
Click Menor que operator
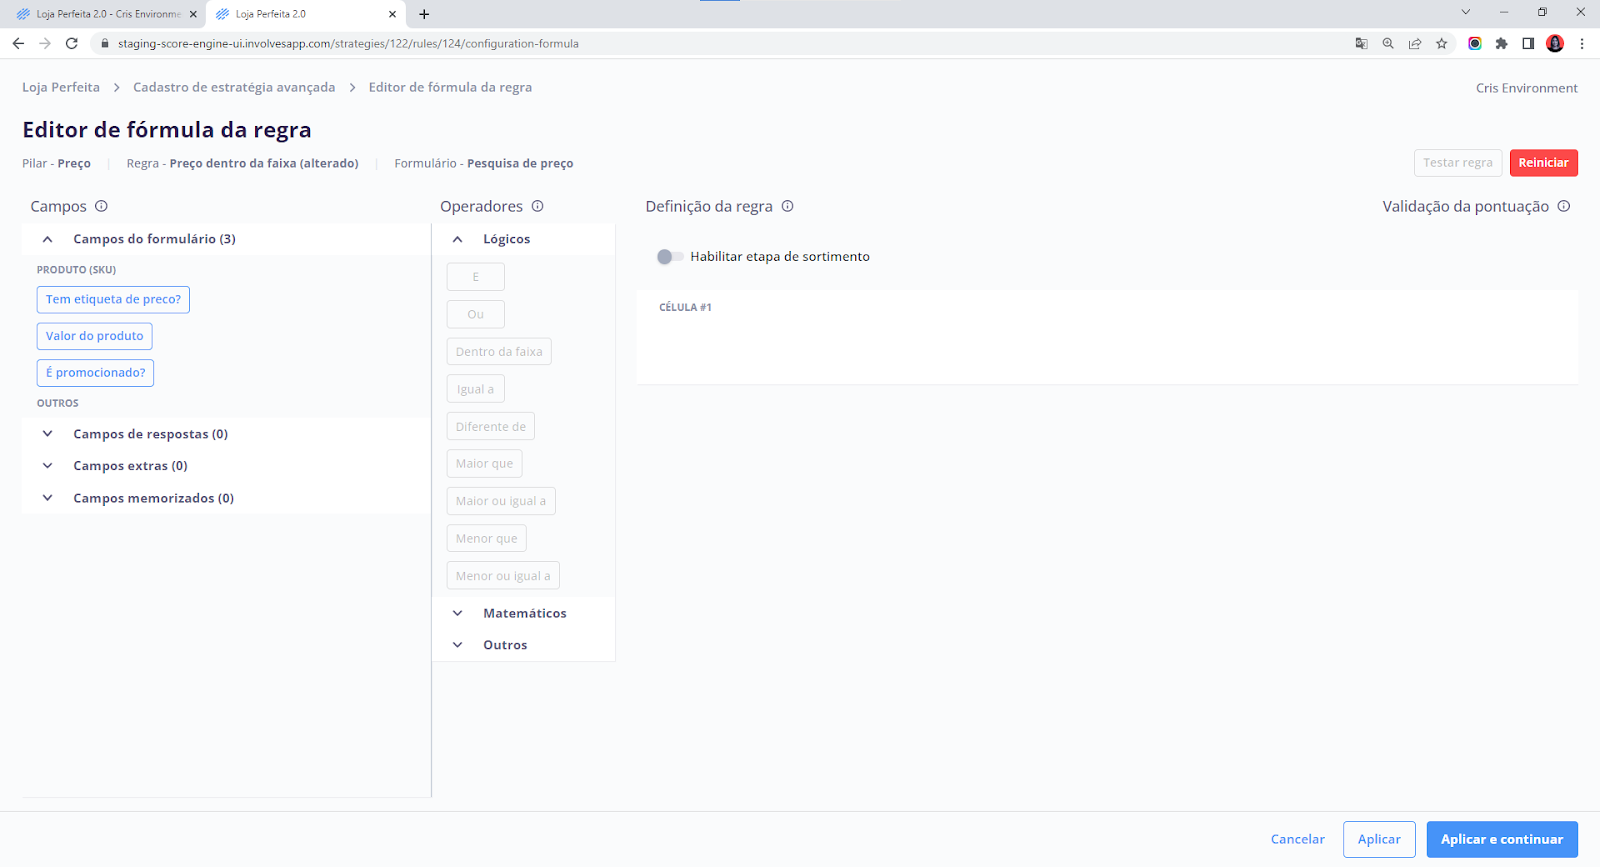pyautogui.click(x=487, y=538)
